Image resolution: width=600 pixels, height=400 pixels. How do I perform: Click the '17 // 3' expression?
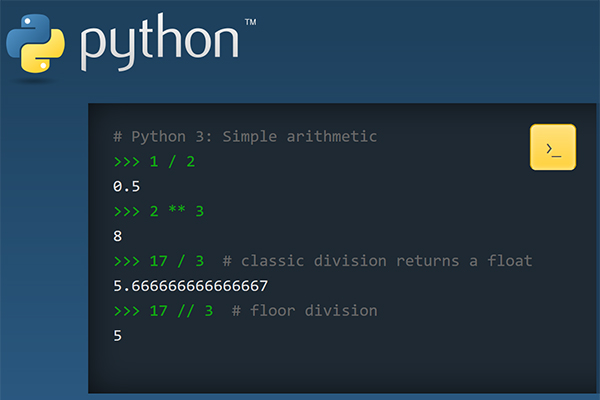(187, 311)
